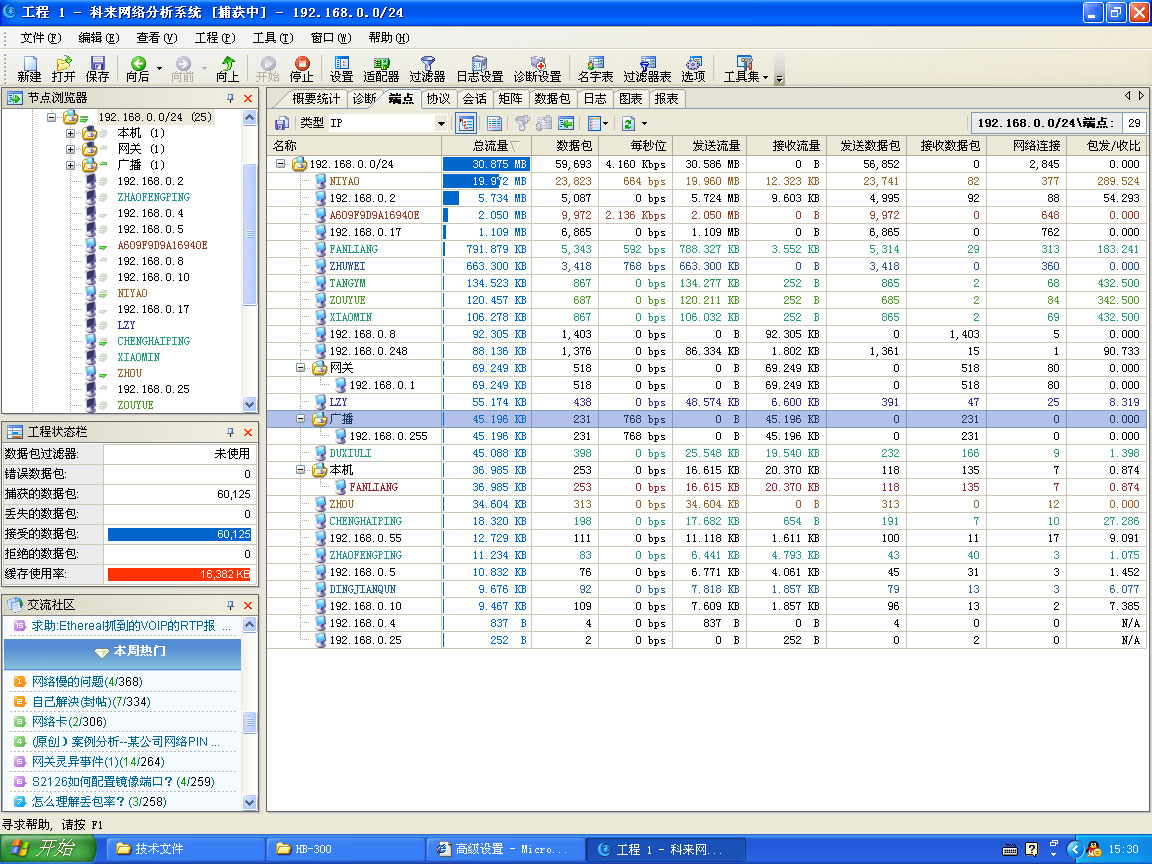Pin the 节点浏览器 panel

[x=230, y=98]
